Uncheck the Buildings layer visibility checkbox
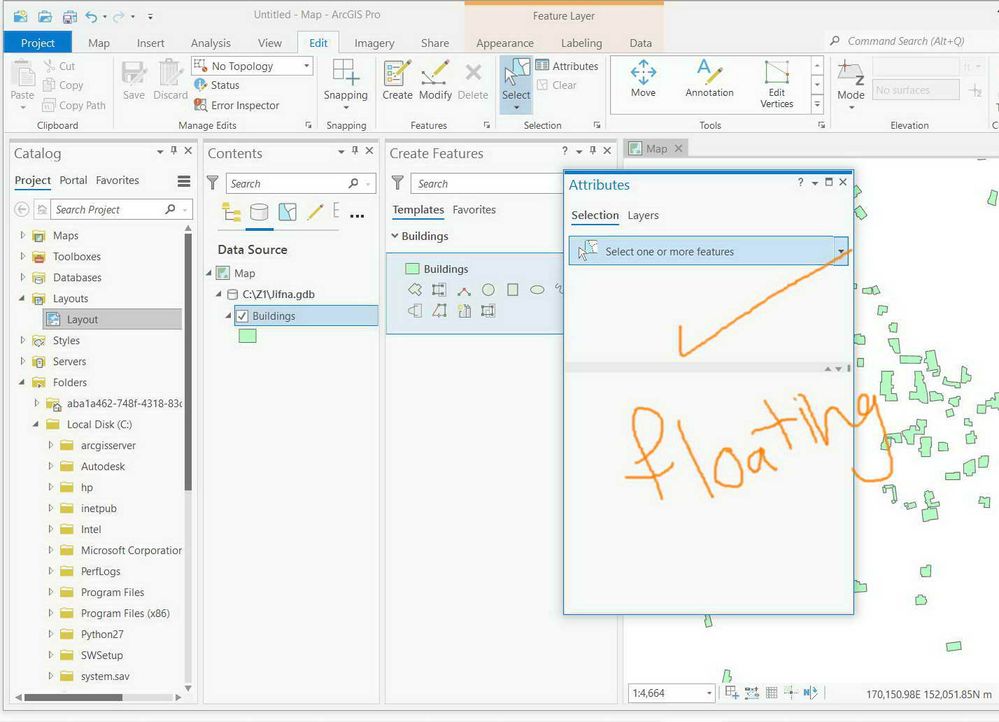This screenshot has height=722, width=999. 242,316
